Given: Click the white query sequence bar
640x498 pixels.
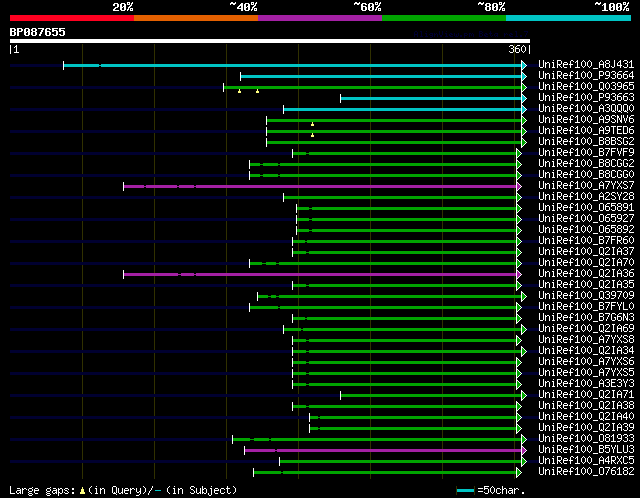Looking at the screenshot, I should (270, 41).
